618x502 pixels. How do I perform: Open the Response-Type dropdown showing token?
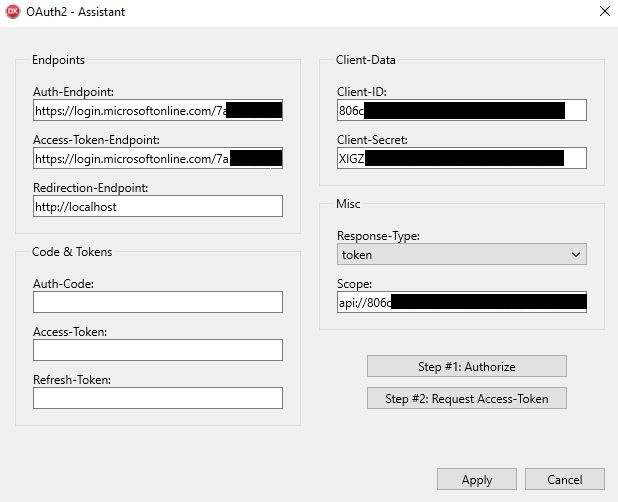point(462,254)
